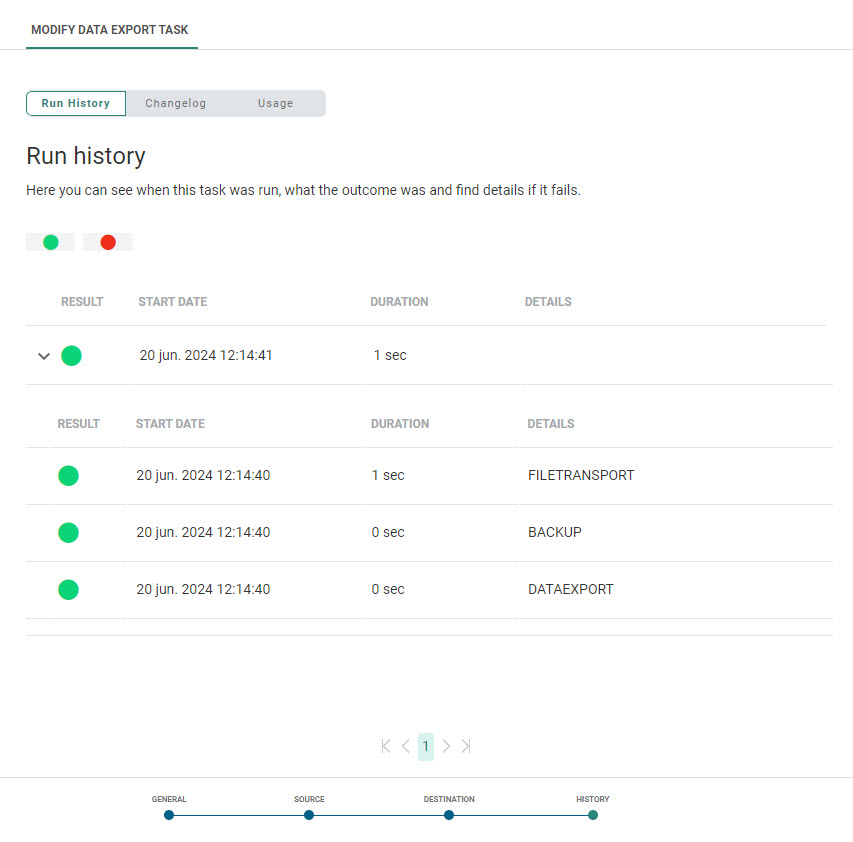
Task: Click the General step dot
Action: coord(169,815)
